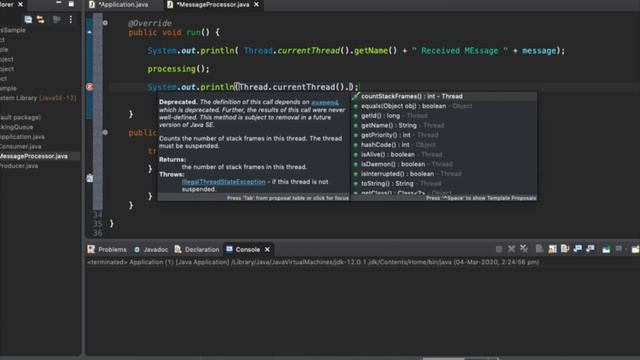The width and height of the screenshot is (640, 360).
Task: Collapse all in Package Explorer toolbar
Action: point(28,19)
